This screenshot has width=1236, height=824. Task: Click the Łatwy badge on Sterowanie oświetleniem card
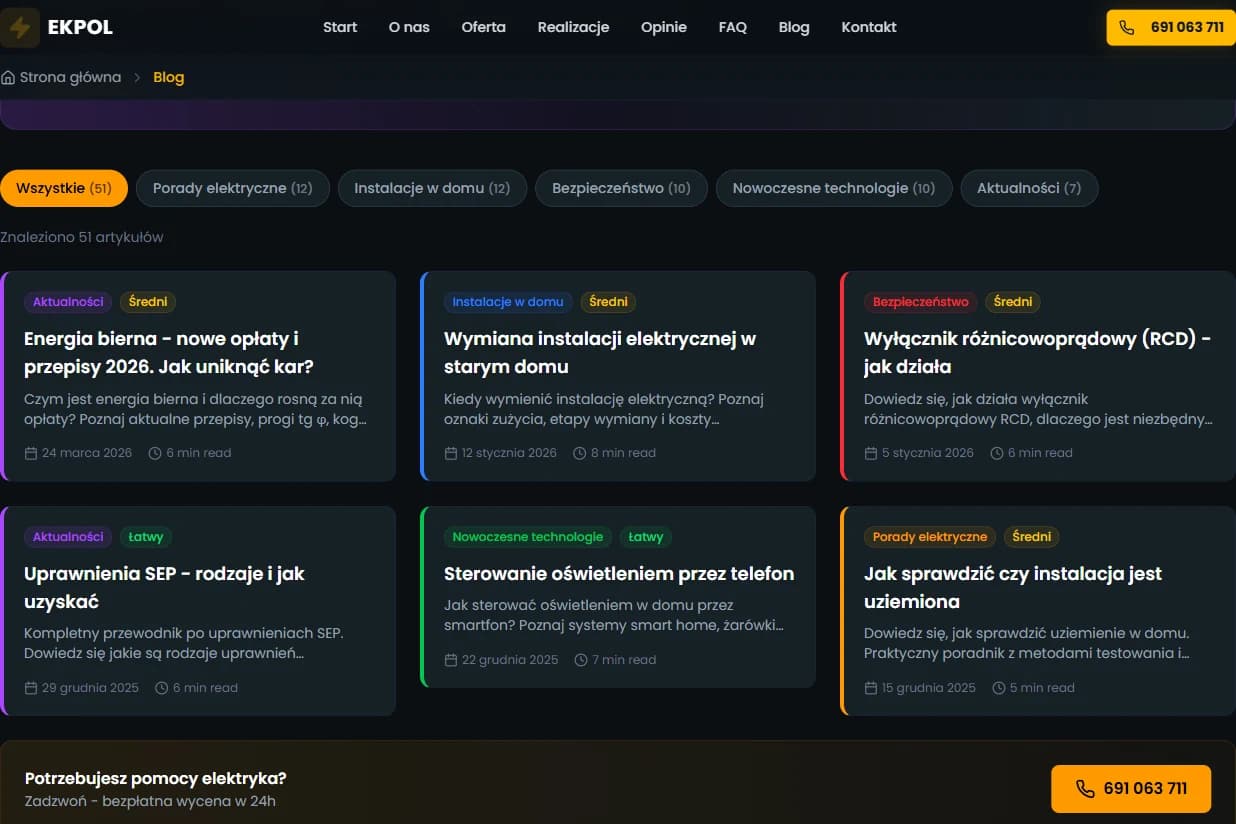click(x=646, y=537)
